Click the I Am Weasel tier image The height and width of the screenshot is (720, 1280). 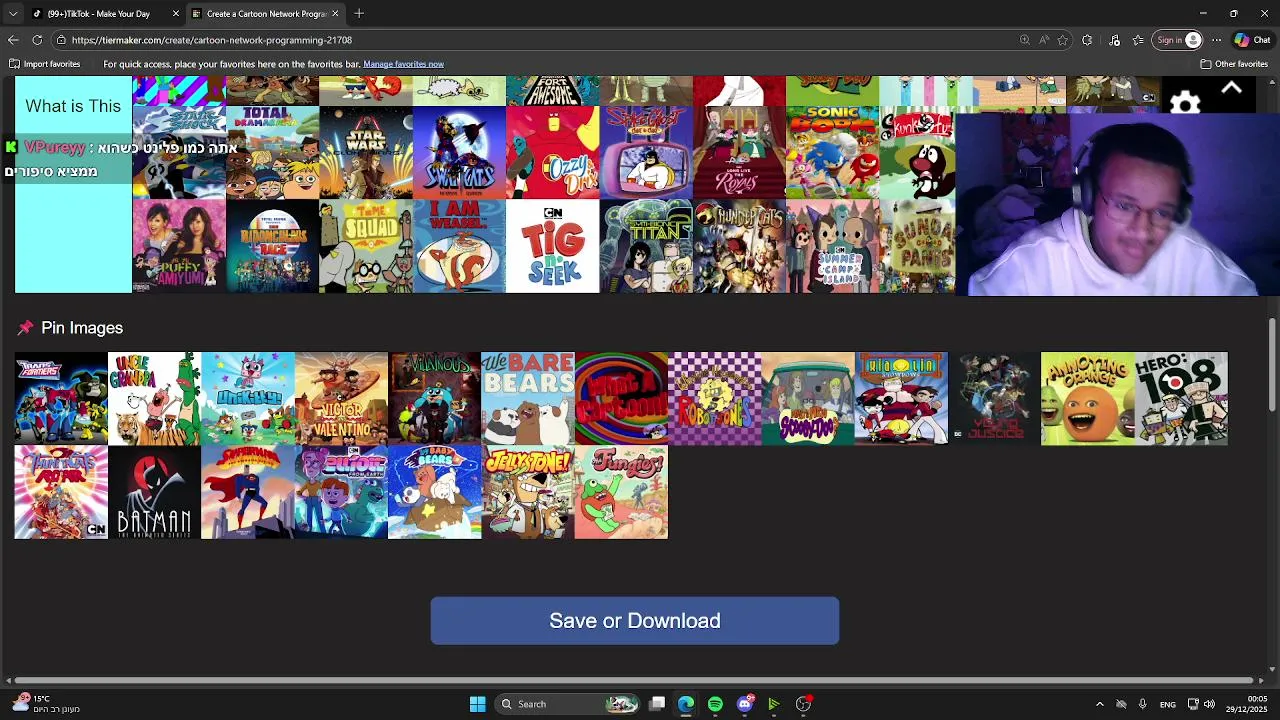coord(459,246)
